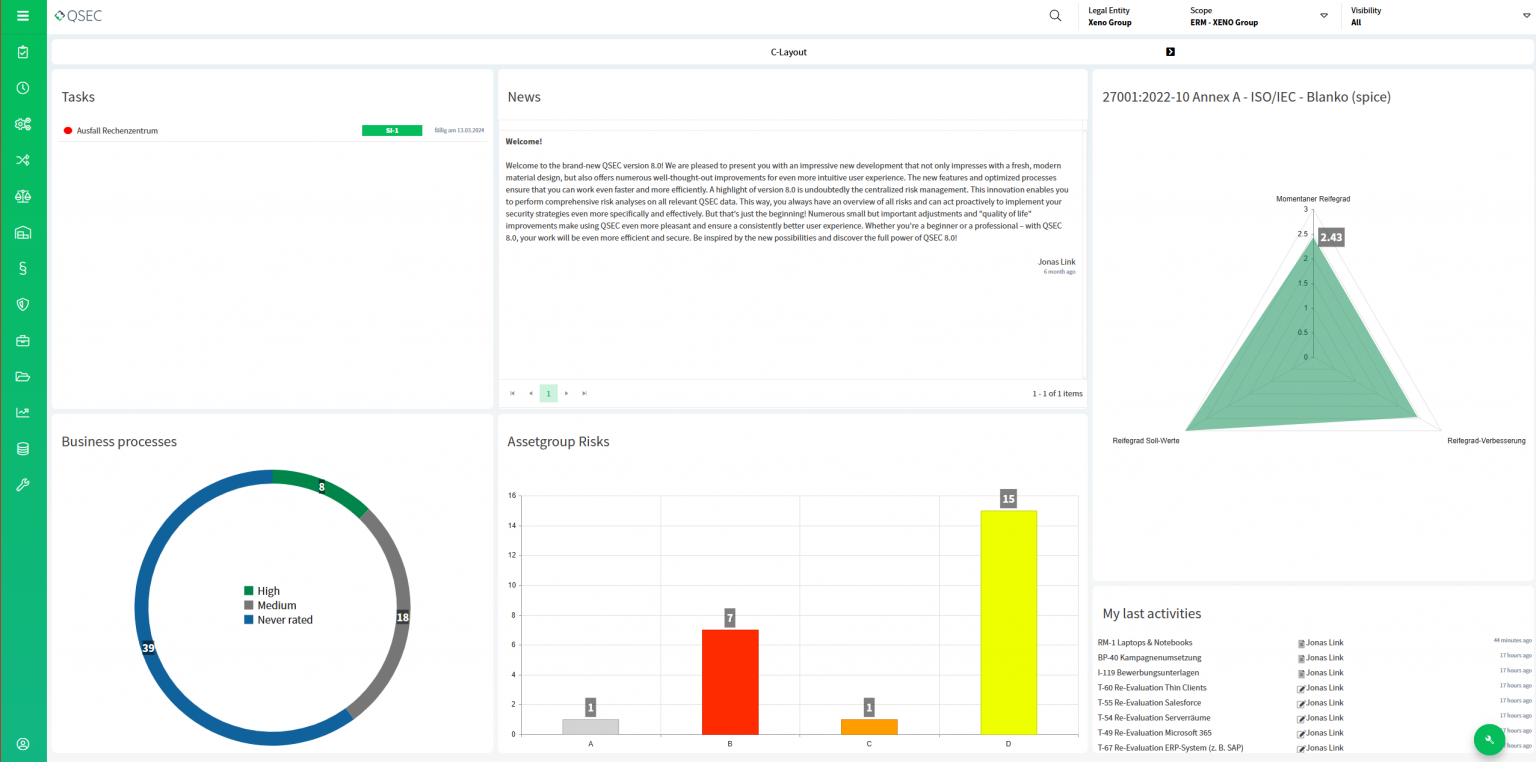Click the shuffle arrows icon in sidebar
This screenshot has height=762, width=1536.
pos(22,160)
